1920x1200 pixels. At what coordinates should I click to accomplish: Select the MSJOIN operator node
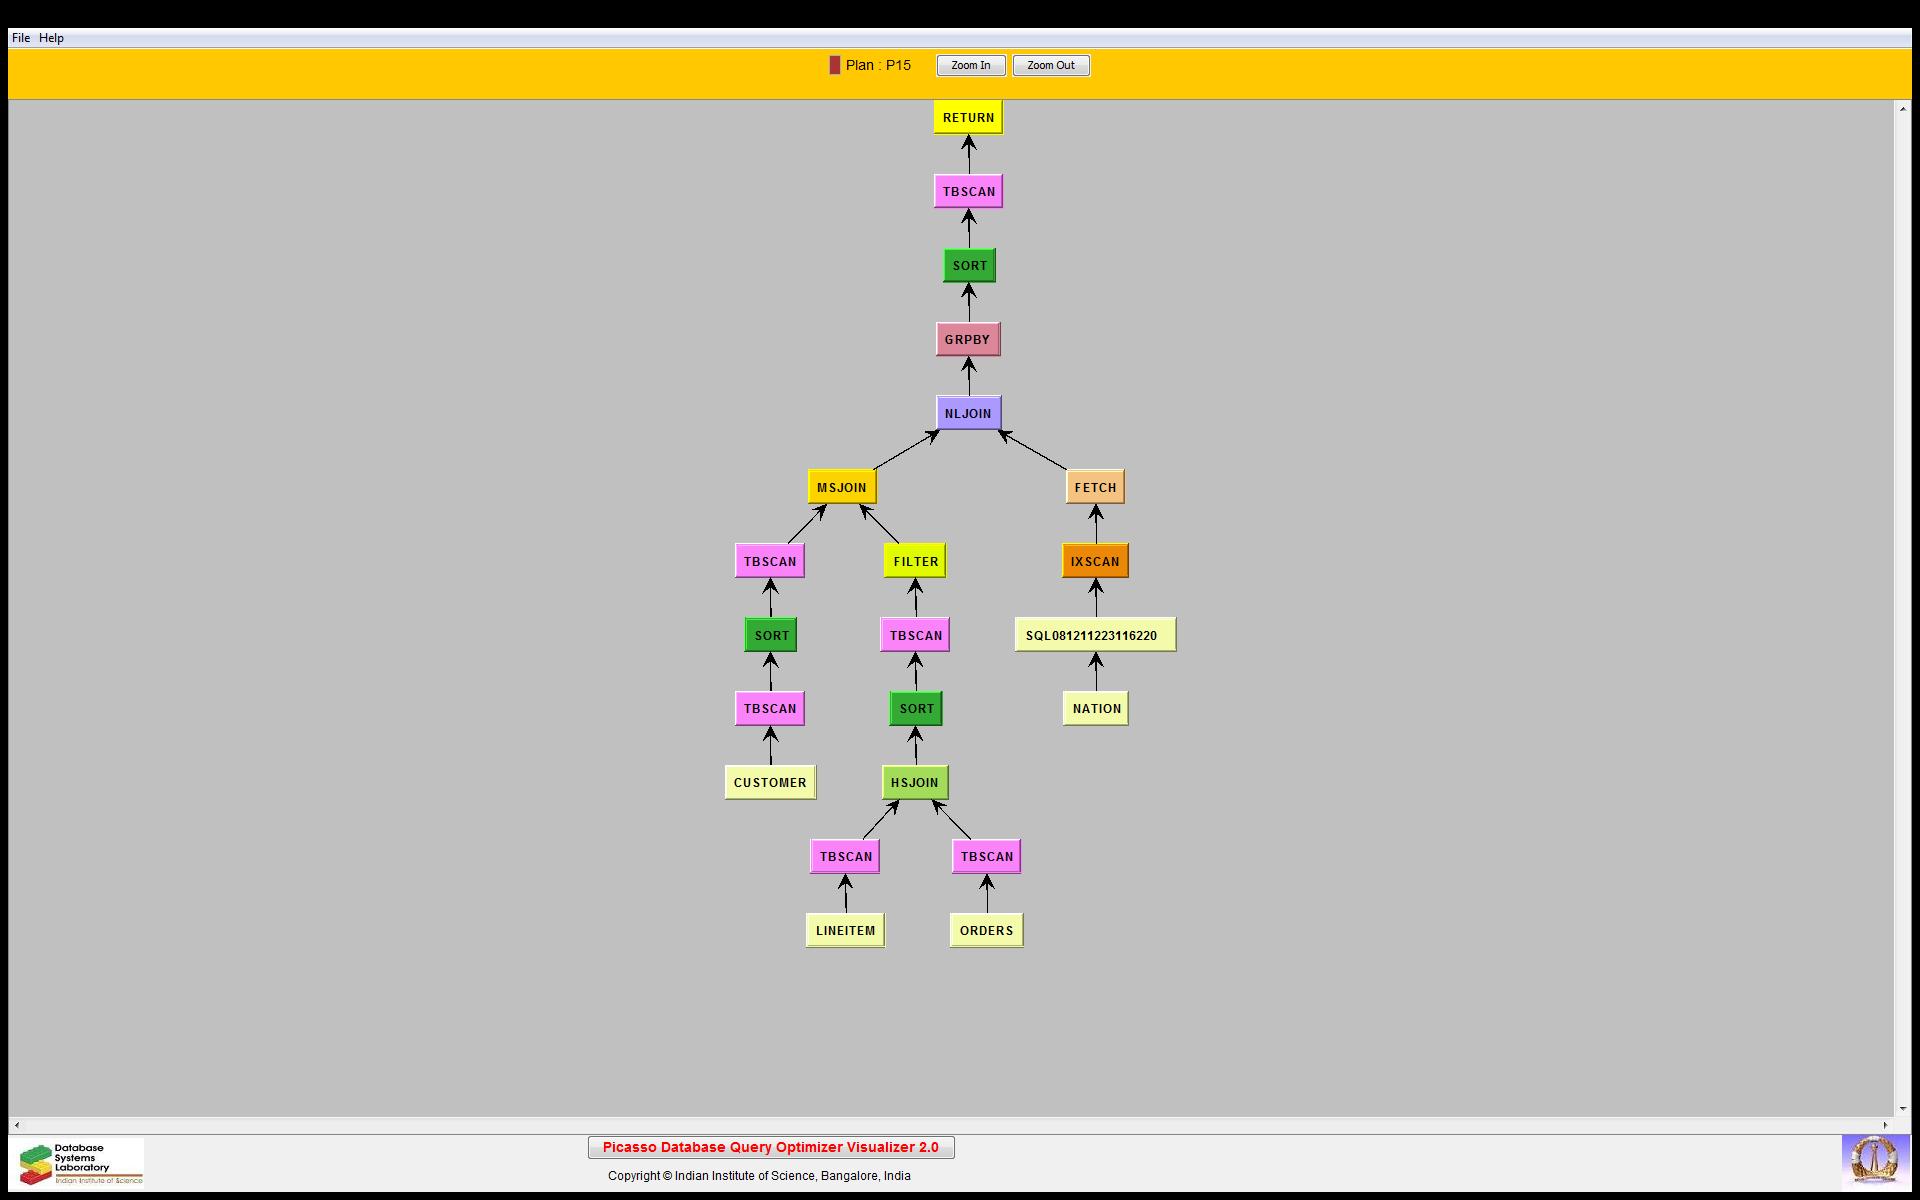pyautogui.click(x=841, y=488)
